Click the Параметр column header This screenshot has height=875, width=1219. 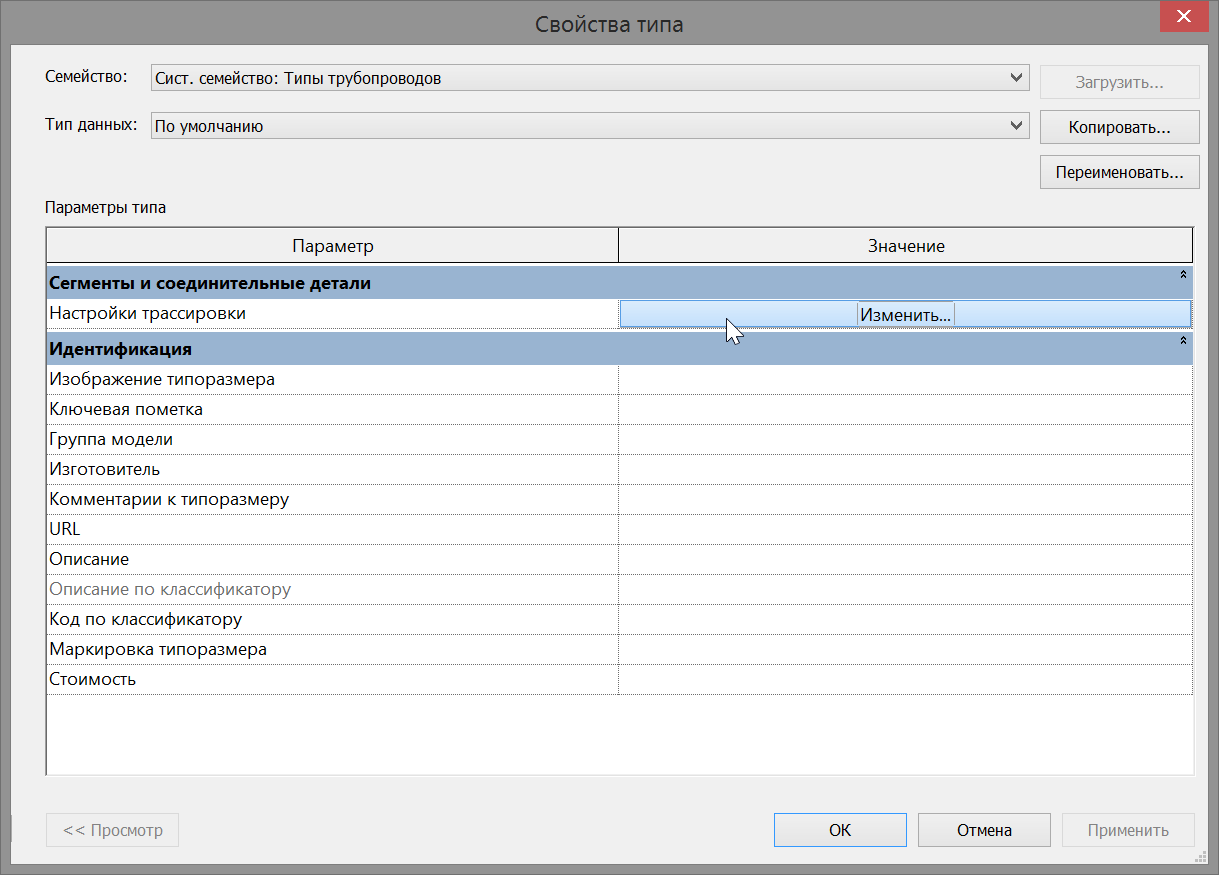click(332, 245)
